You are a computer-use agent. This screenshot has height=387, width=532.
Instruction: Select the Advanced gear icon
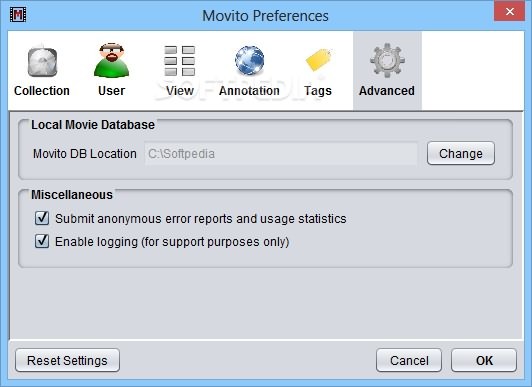pos(387,60)
